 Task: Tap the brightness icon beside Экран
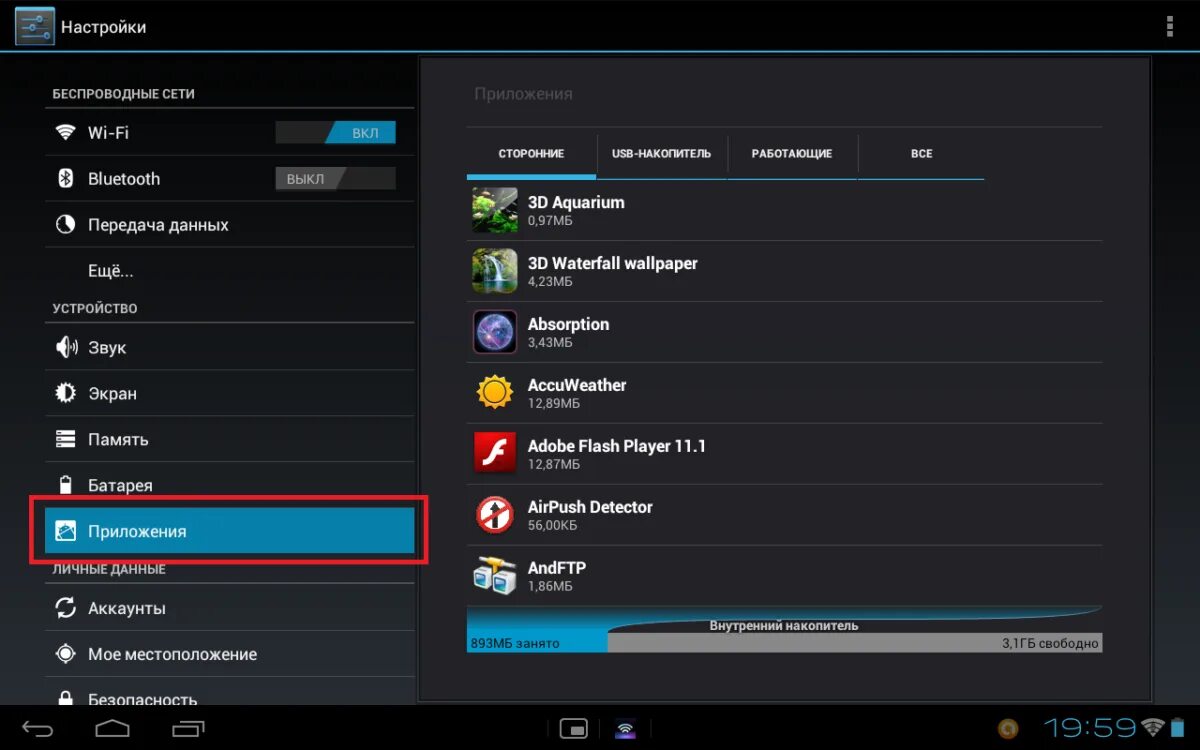coord(66,393)
